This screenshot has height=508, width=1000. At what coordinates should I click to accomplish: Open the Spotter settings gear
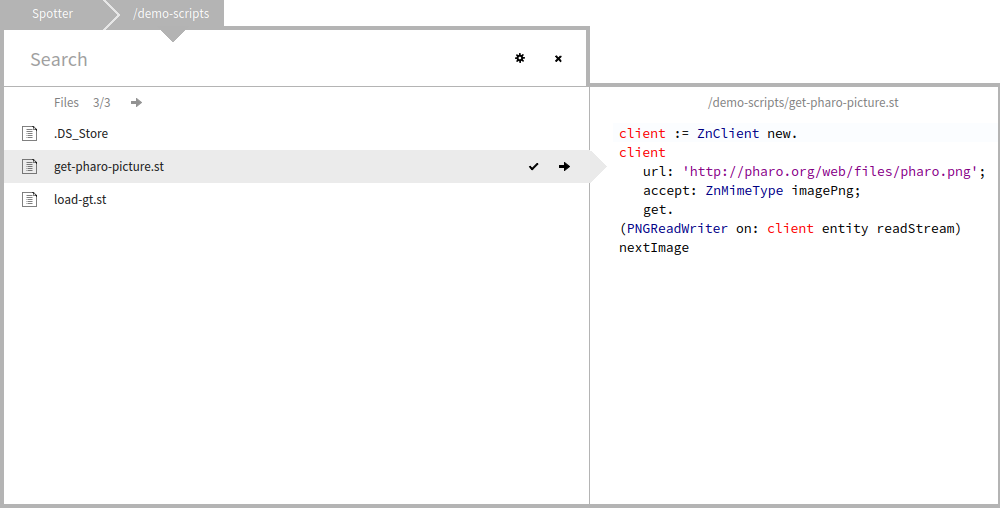coord(520,59)
